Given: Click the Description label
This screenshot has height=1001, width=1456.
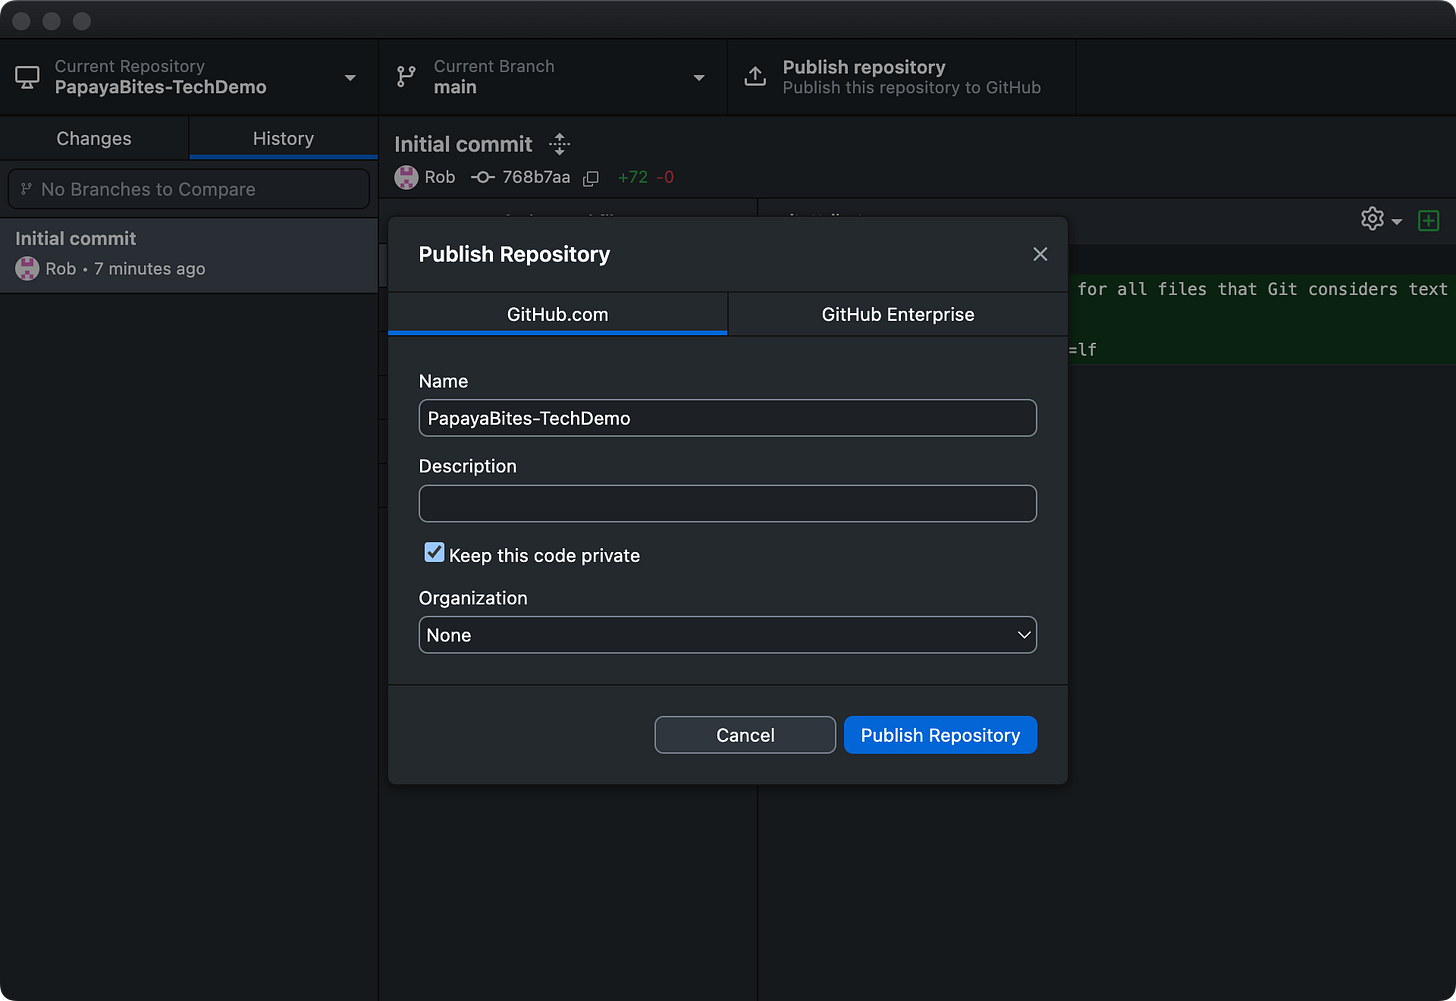Looking at the screenshot, I should (468, 466).
